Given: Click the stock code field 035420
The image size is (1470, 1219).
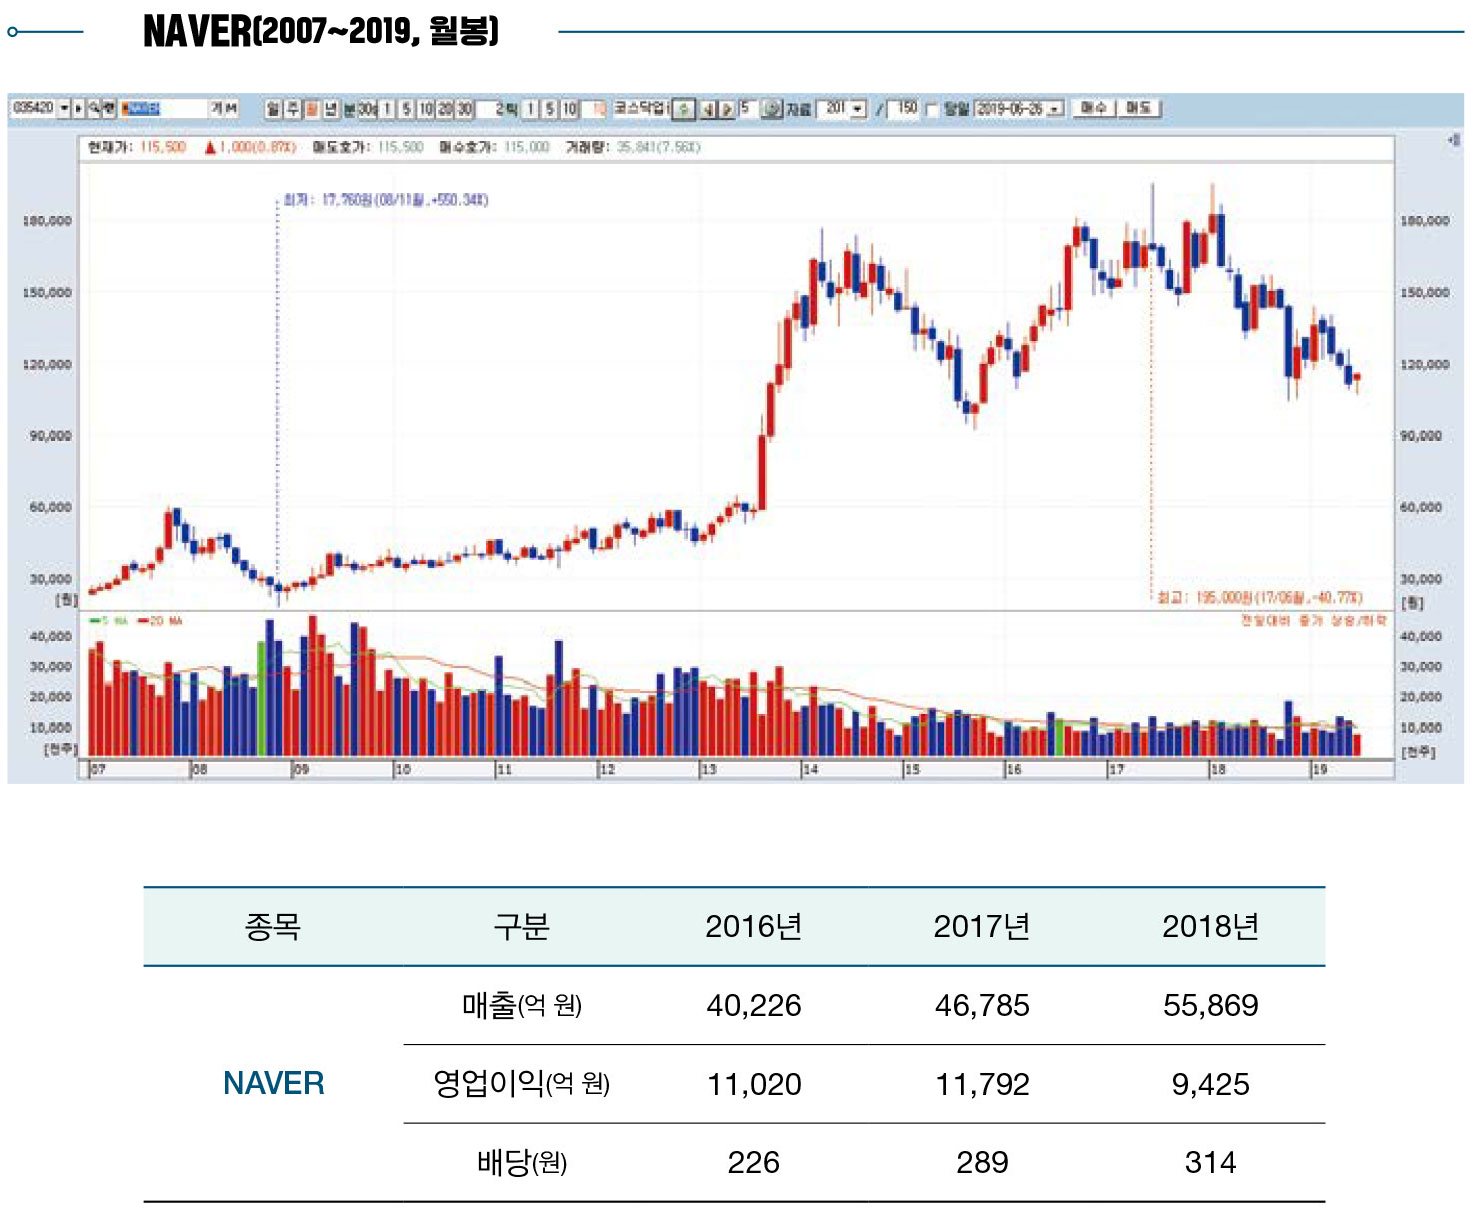Looking at the screenshot, I should tap(33, 107).
